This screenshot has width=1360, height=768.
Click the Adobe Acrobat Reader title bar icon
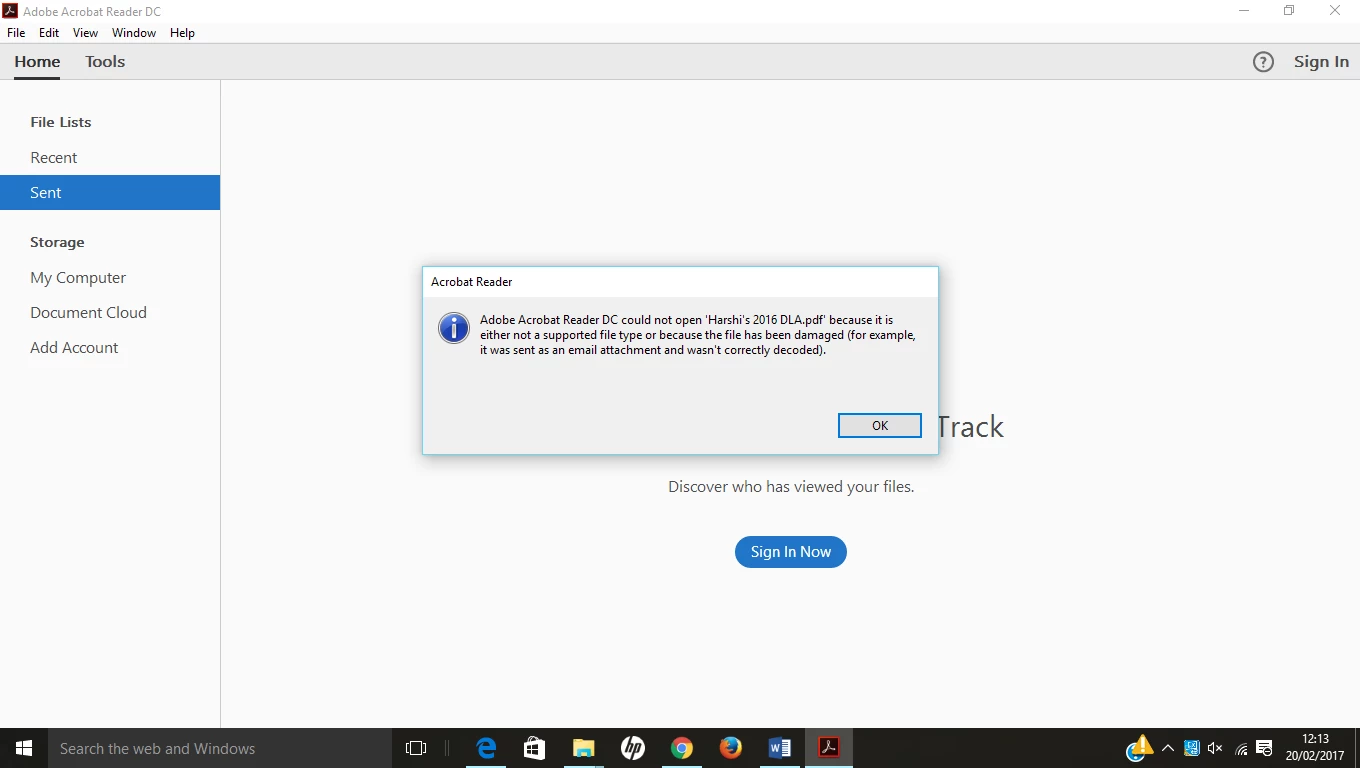click(x=10, y=11)
